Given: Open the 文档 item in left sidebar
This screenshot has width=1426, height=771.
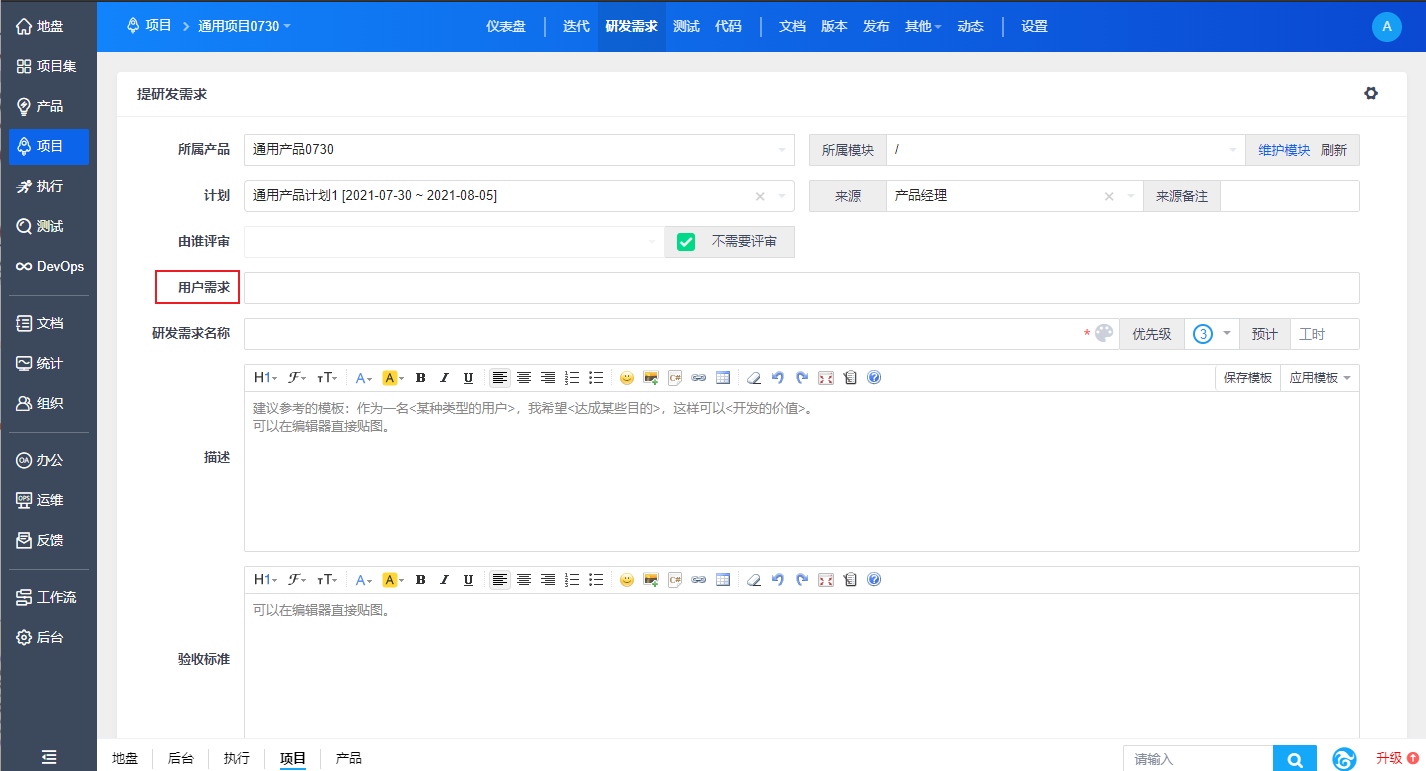Looking at the screenshot, I should 49,323.
